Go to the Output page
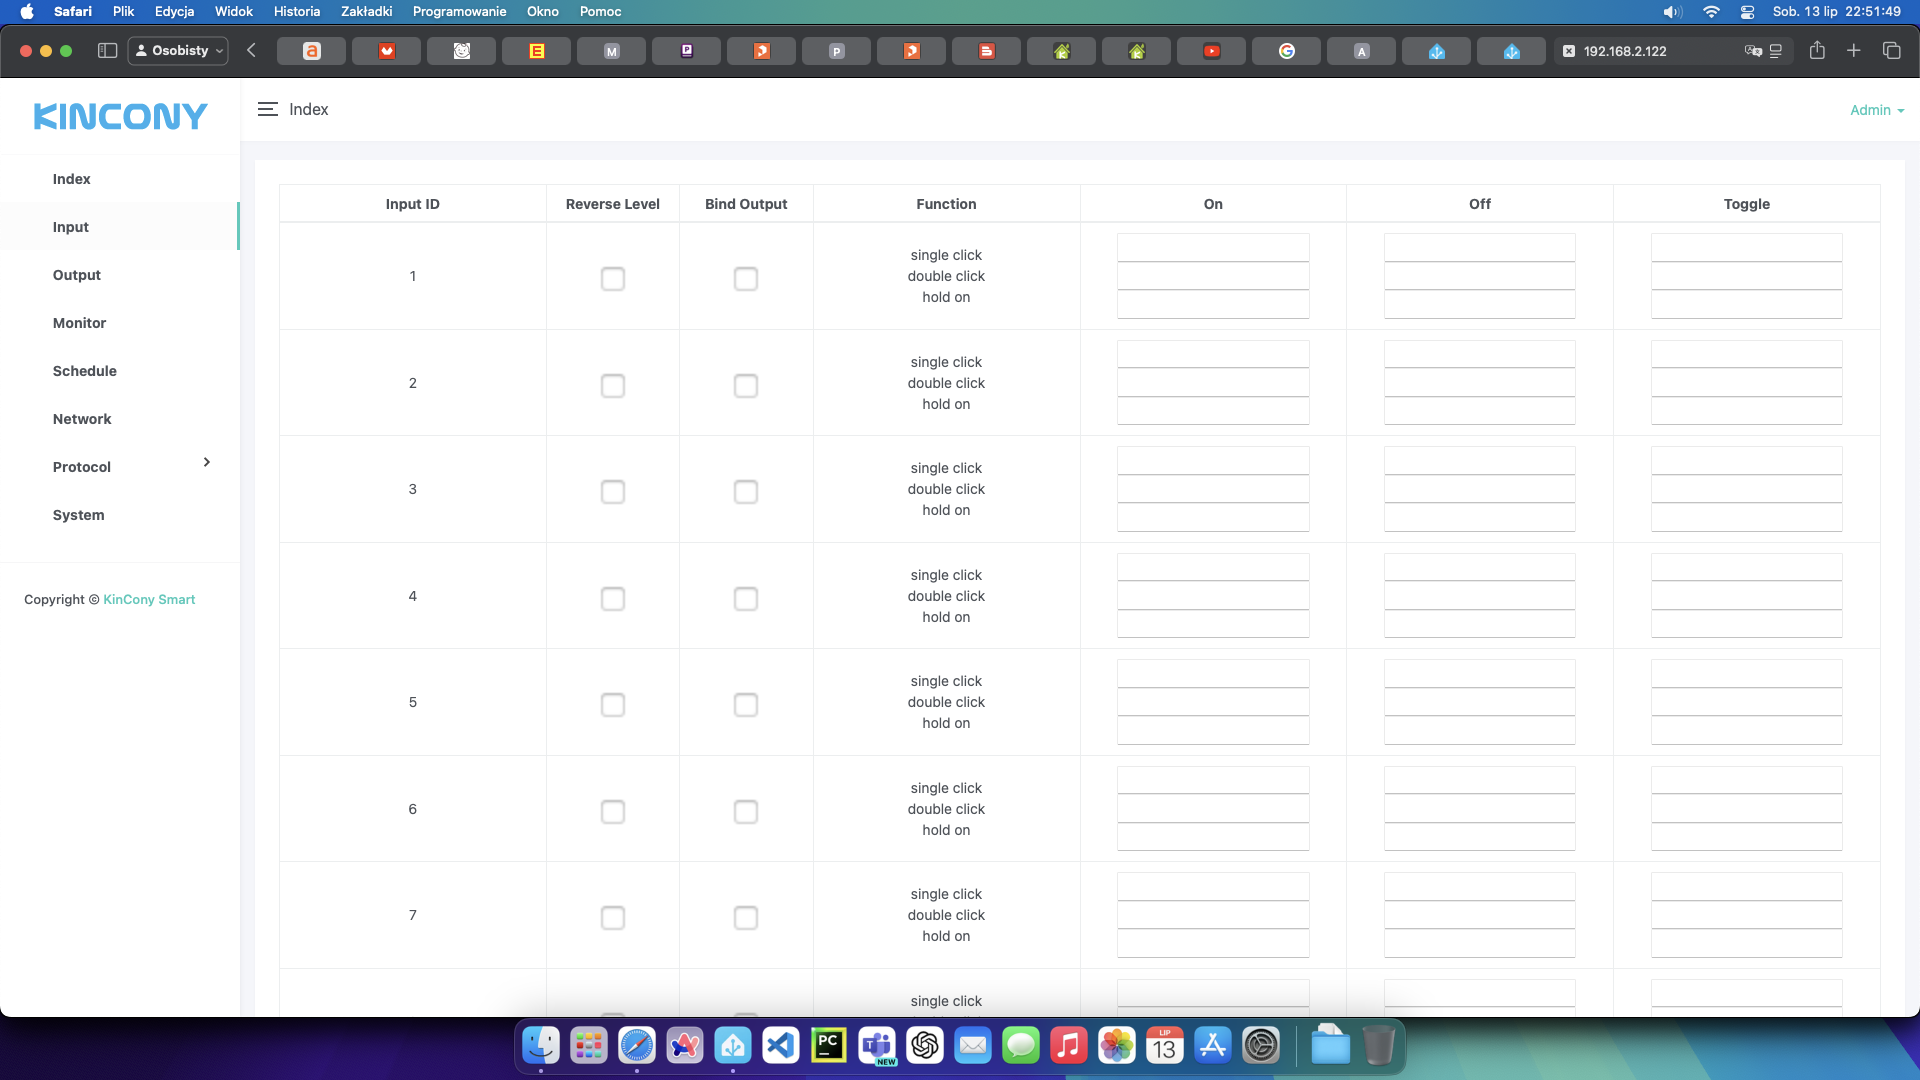 [77, 275]
